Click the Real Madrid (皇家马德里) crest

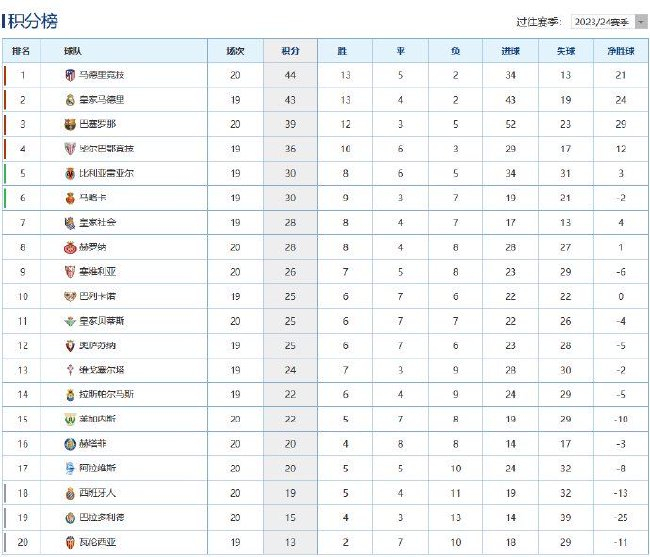[70, 100]
